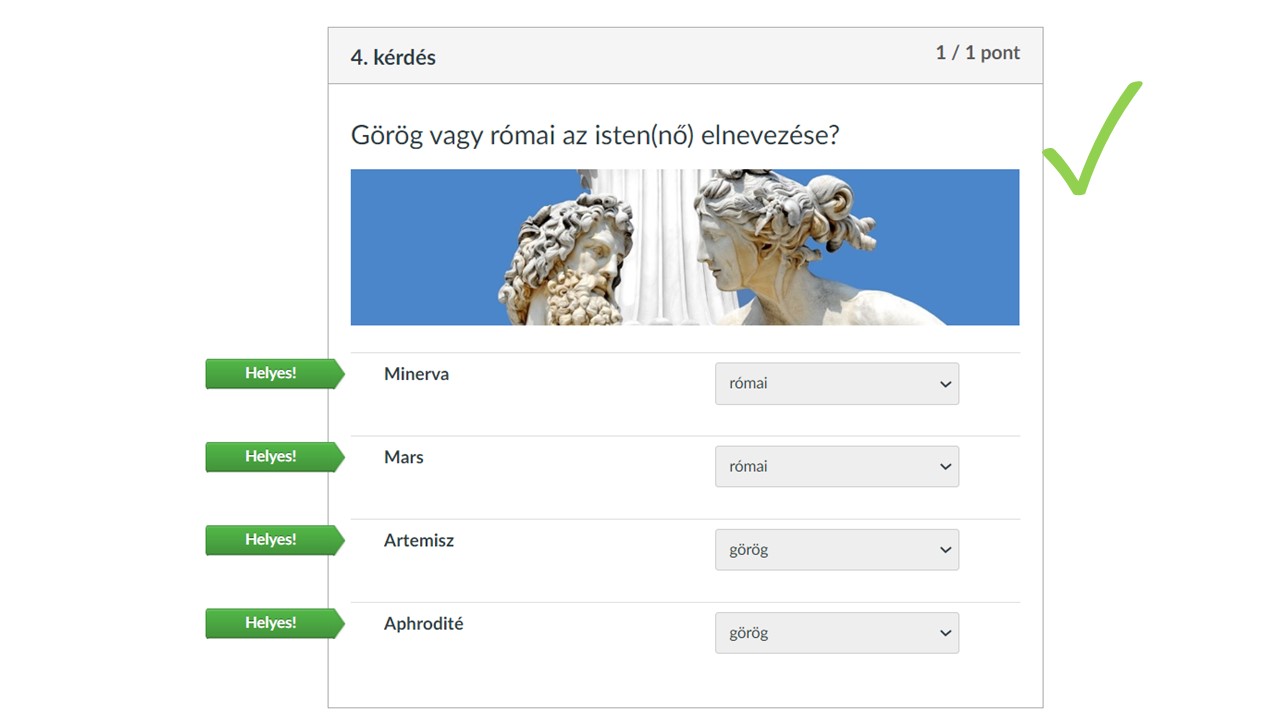The width and height of the screenshot is (1280, 720).
Task: Click the chevron arrow in Artemisz's dropdown
Action: click(x=945, y=550)
